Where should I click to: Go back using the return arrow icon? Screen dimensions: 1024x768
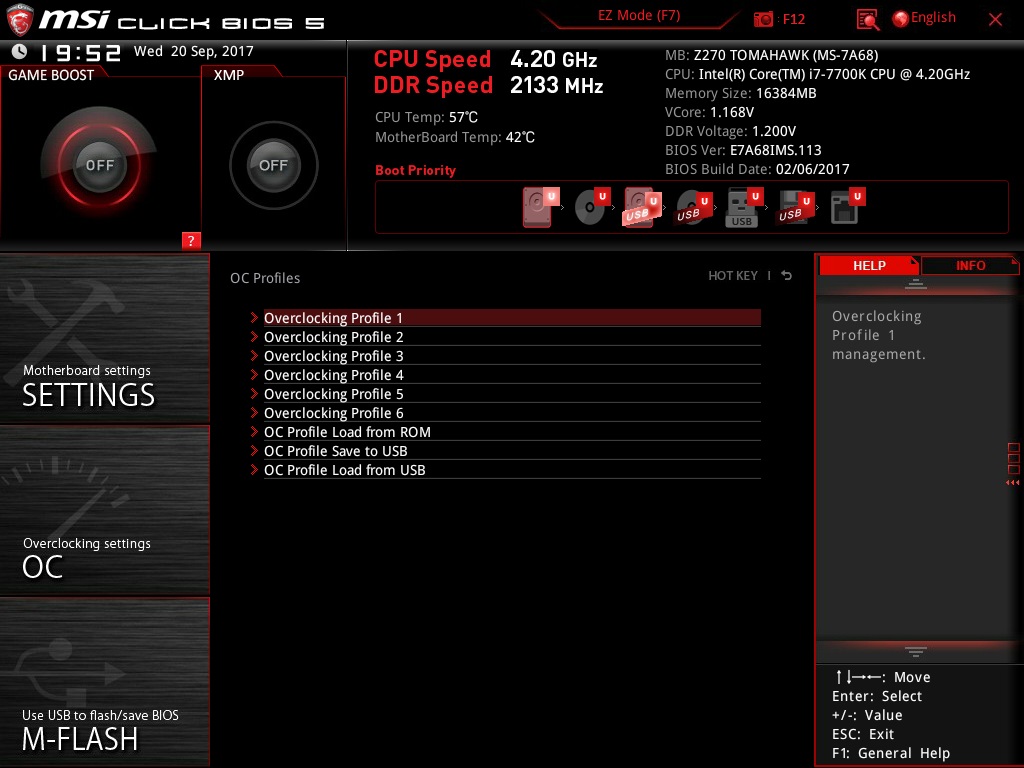pyautogui.click(x=786, y=276)
